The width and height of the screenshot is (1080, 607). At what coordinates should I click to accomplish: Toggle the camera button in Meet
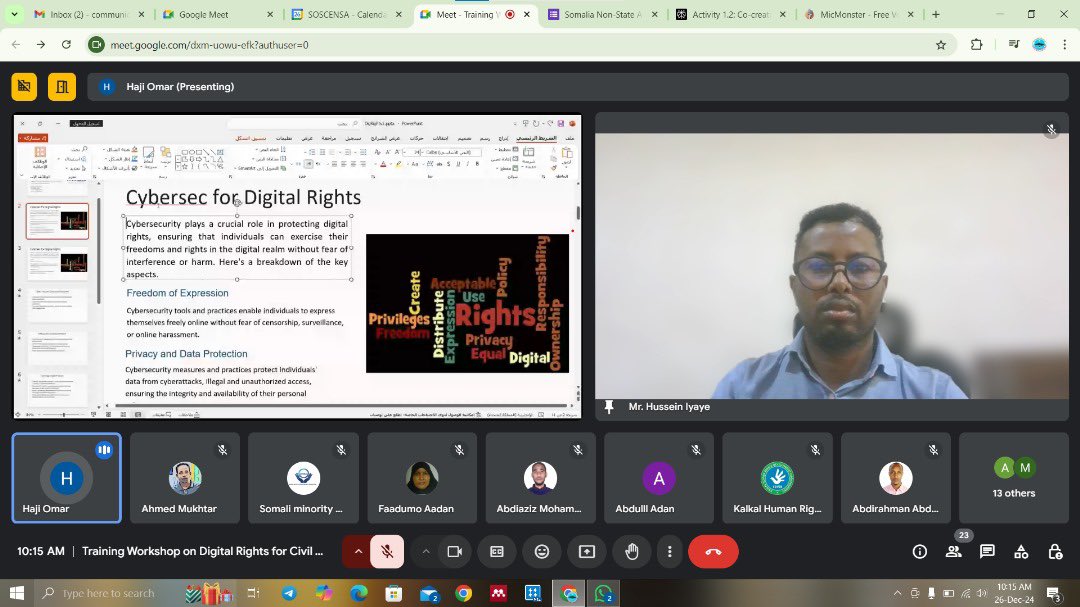tap(455, 551)
